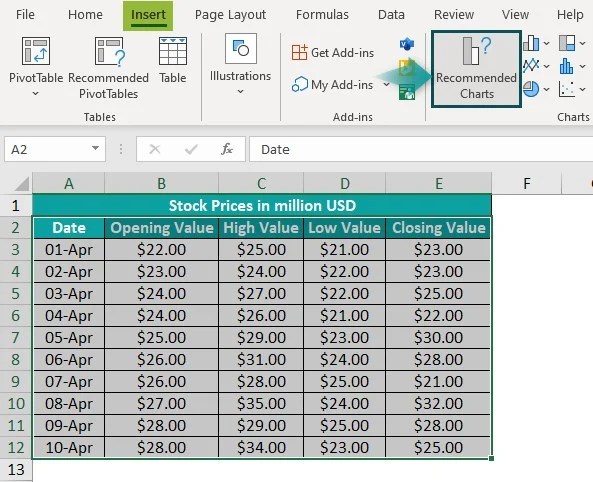Viewport: 593px width, 482px height.
Task: Click the 05-Apr date cell
Action: [x=69, y=337]
